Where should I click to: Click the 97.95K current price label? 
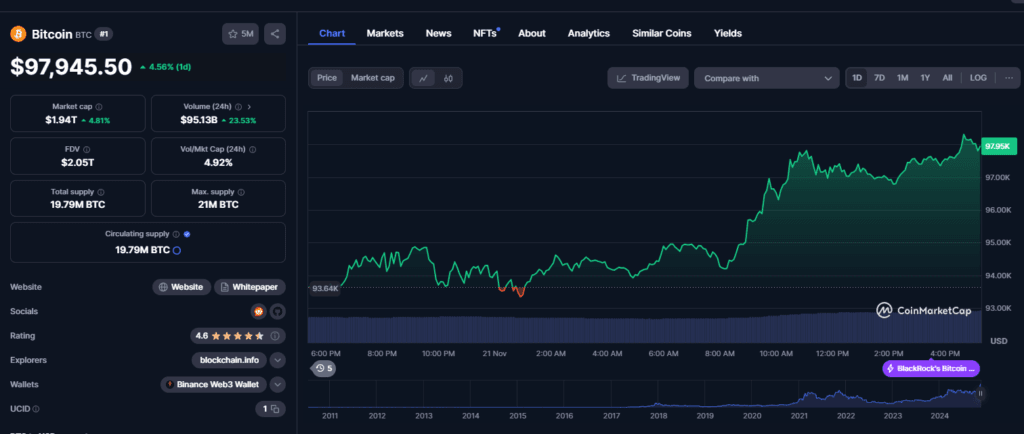[x=999, y=146]
